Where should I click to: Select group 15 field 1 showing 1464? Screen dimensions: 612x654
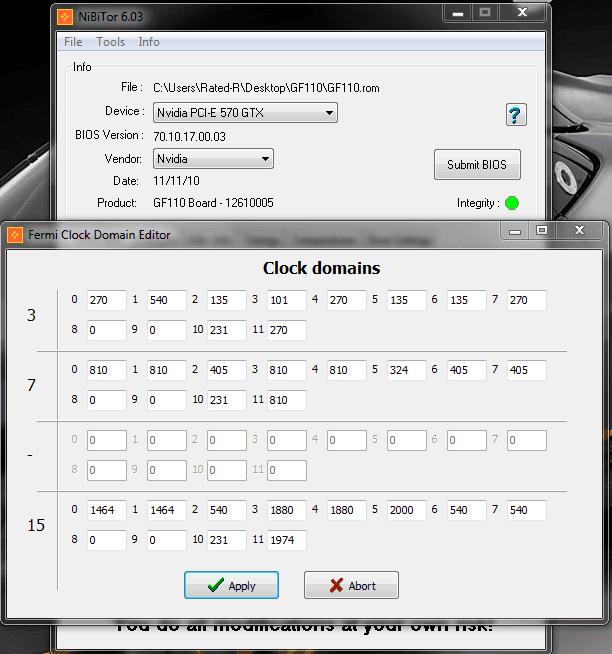click(167, 510)
